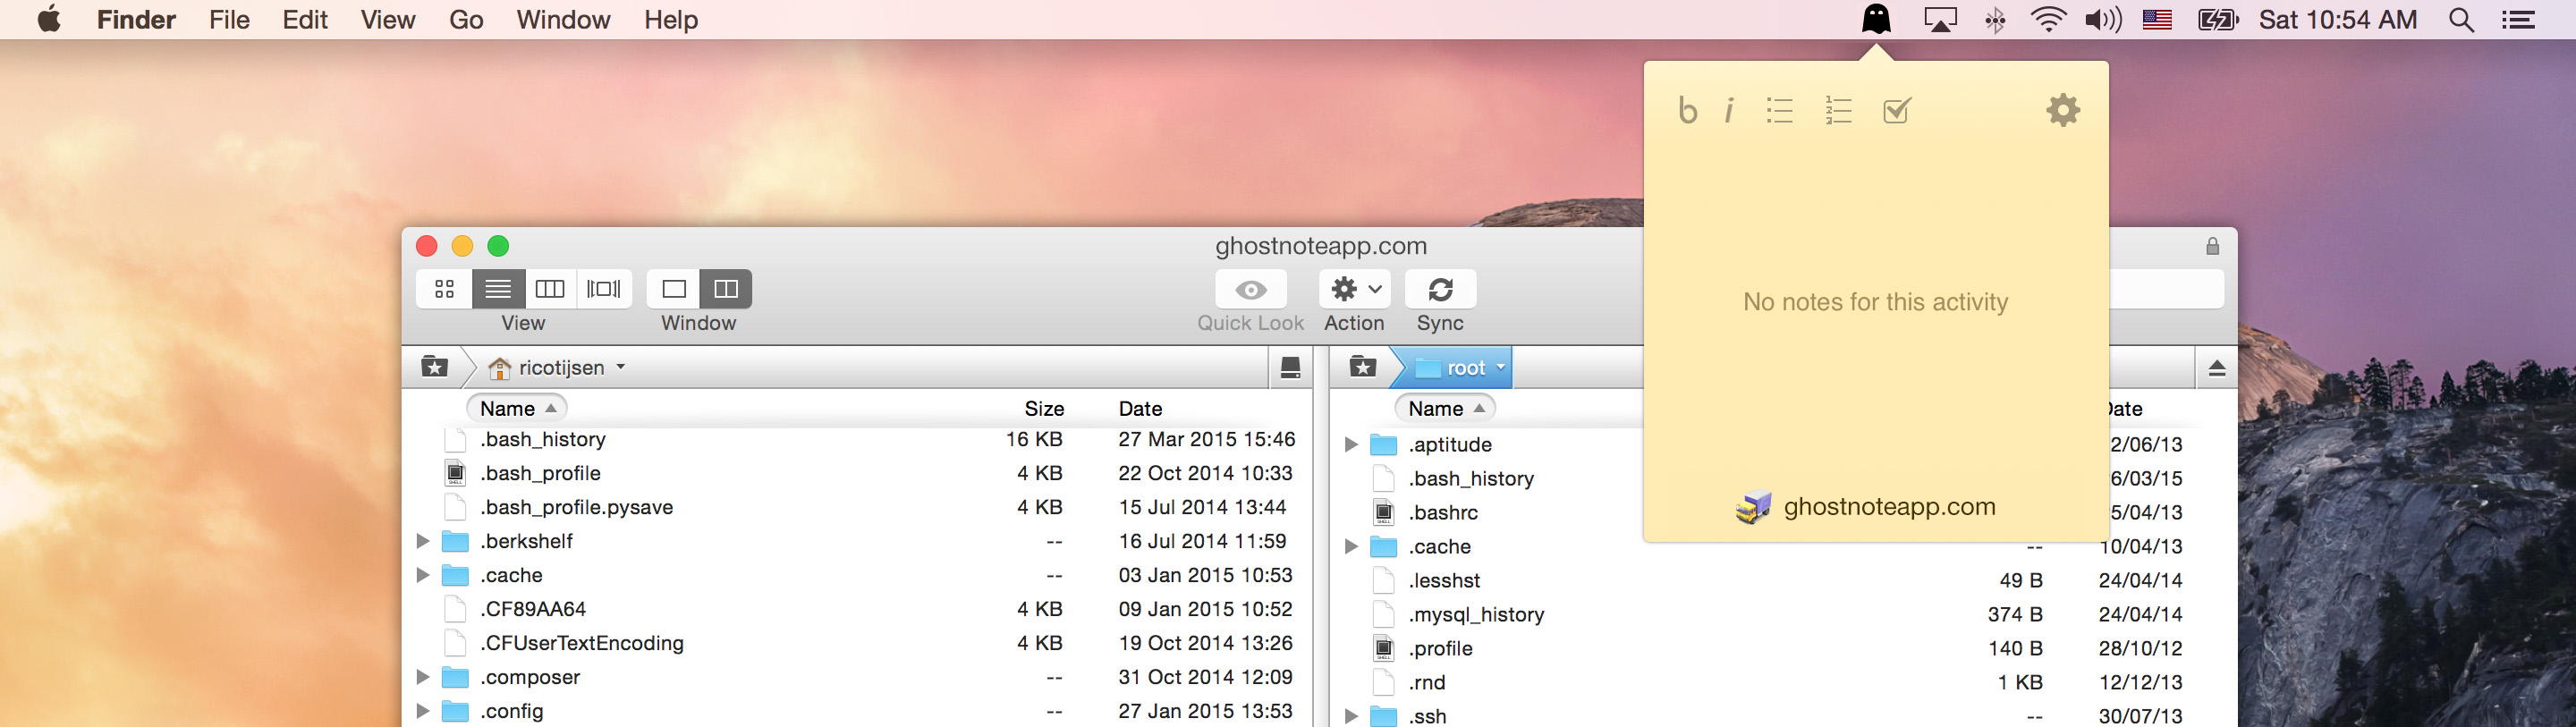This screenshot has height=727, width=2576.
Task: Apply bold formatting in the note
Action: 1688,110
